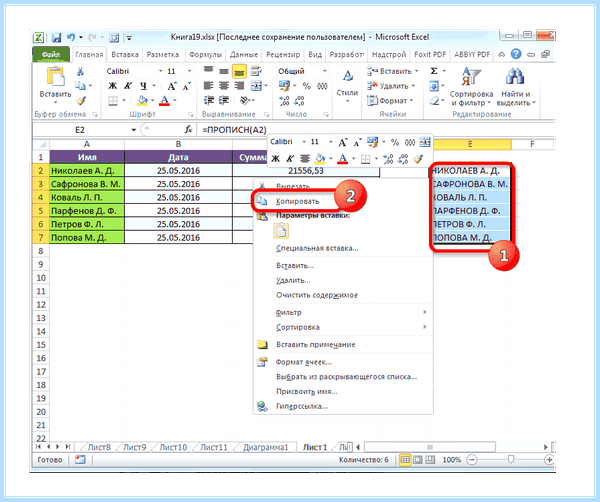Select cell A2 Николаев А. Д.
This screenshot has width=600, height=502.
[87, 171]
